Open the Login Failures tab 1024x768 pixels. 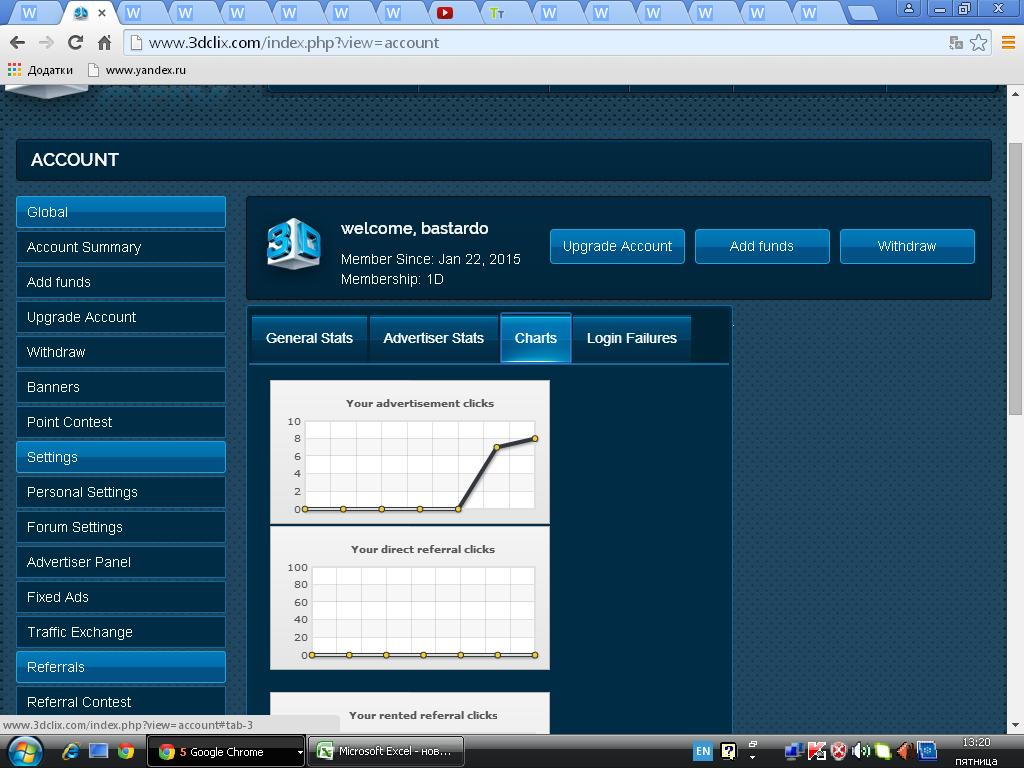point(632,338)
